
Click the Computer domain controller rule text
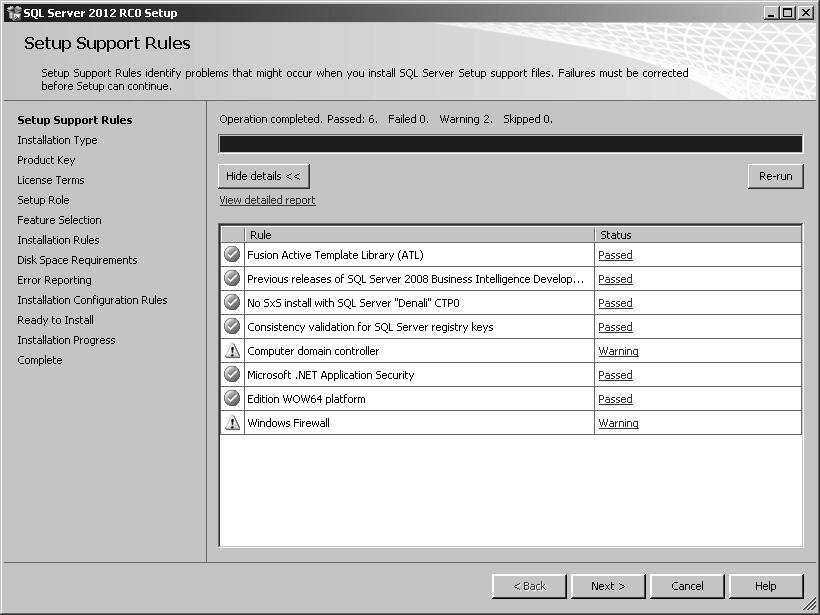(313, 351)
